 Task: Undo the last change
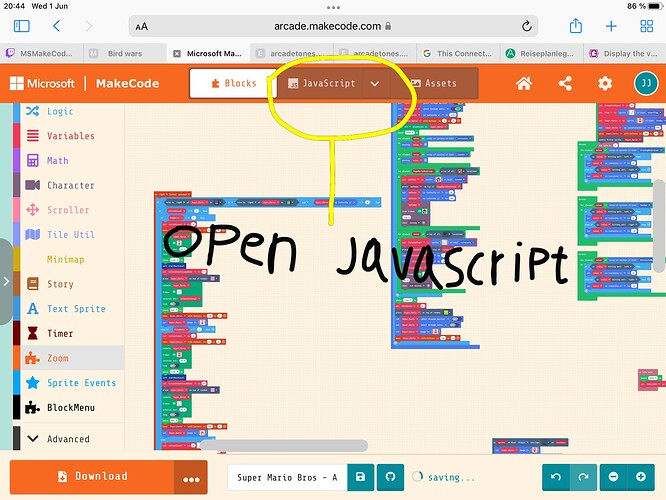tap(556, 477)
